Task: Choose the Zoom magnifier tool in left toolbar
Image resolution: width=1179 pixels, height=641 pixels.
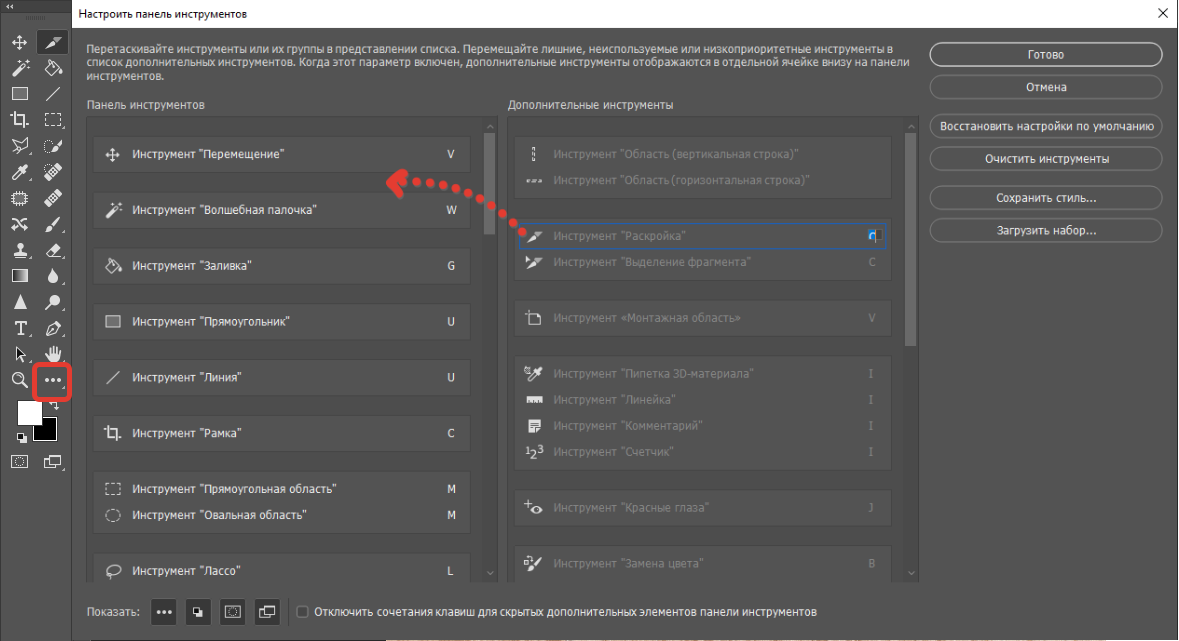Action: [x=19, y=380]
